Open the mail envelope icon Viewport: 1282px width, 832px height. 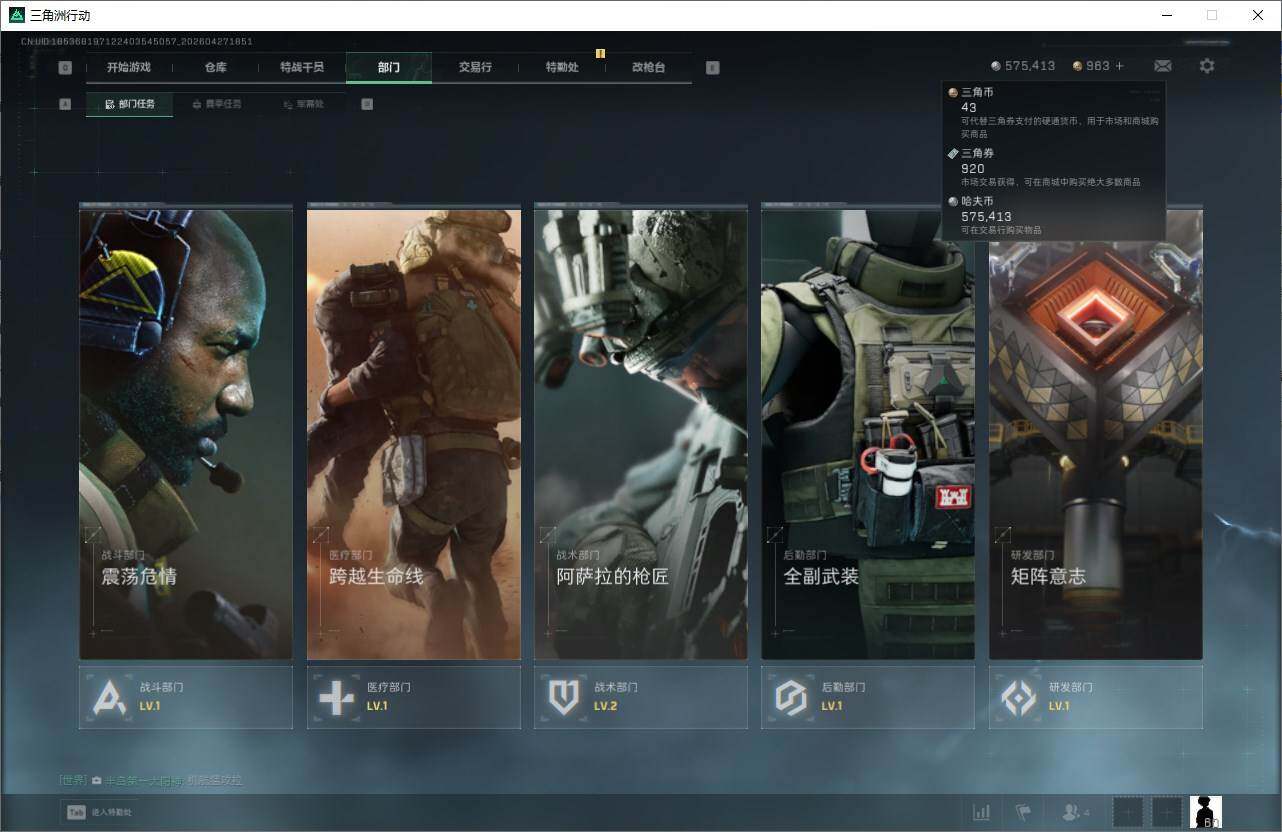pyautogui.click(x=1162, y=66)
